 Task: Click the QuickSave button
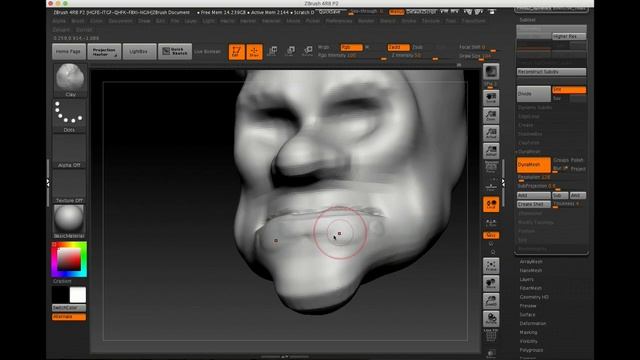coord(330,12)
